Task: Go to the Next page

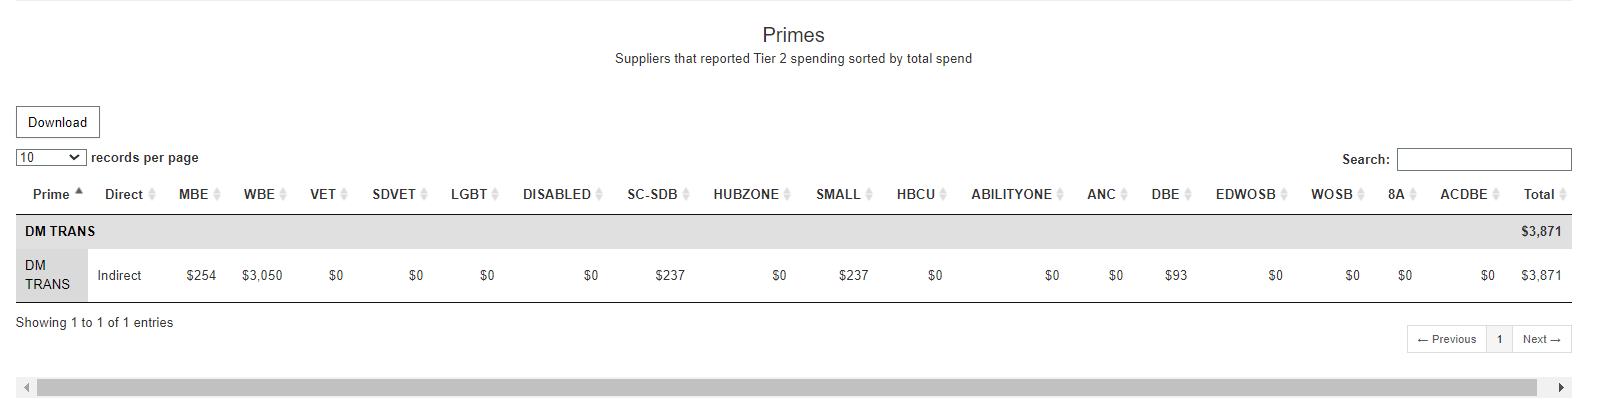Action: pyautogui.click(x=1541, y=339)
